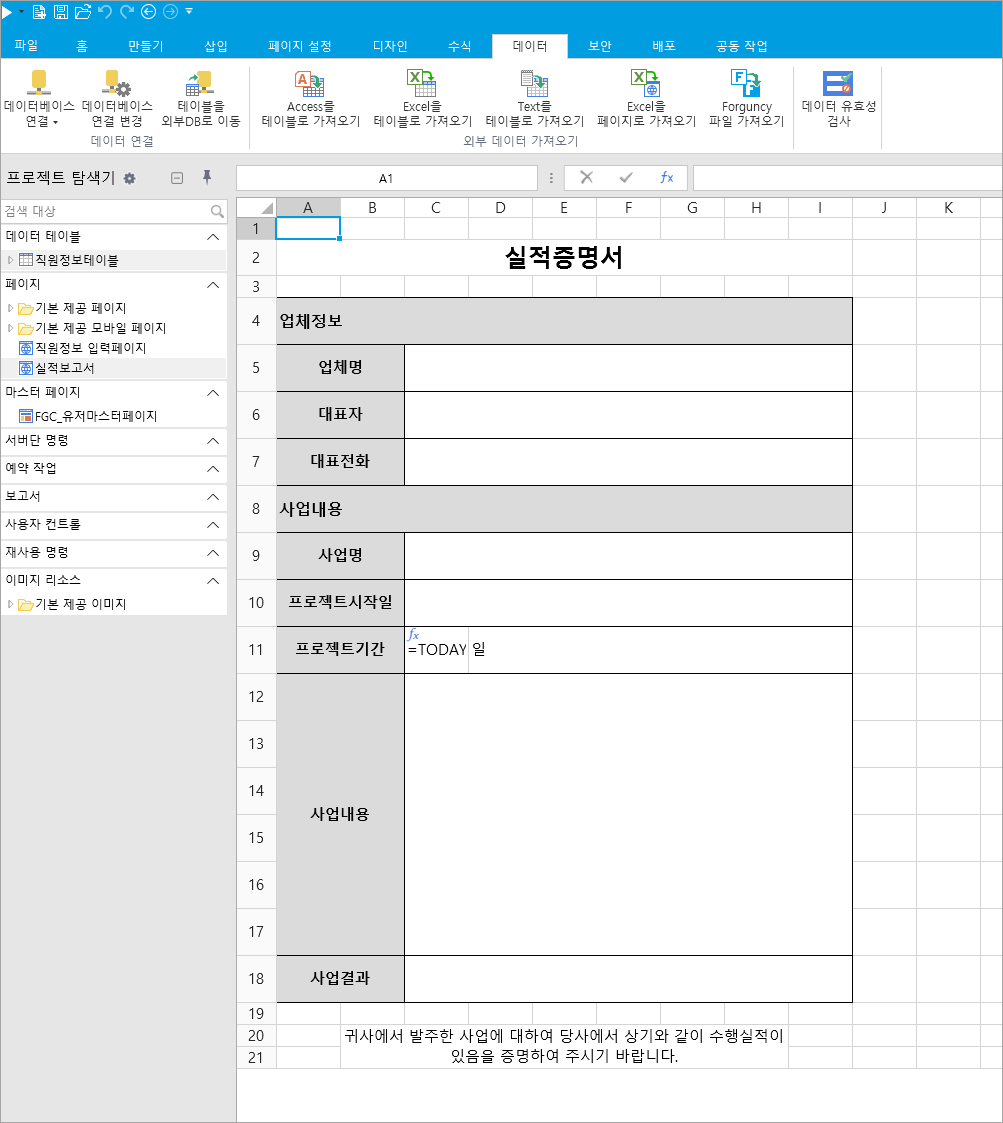Collapse the 데이터 테이블 section
The height and width of the screenshot is (1123, 1003).
[x=213, y=236]
